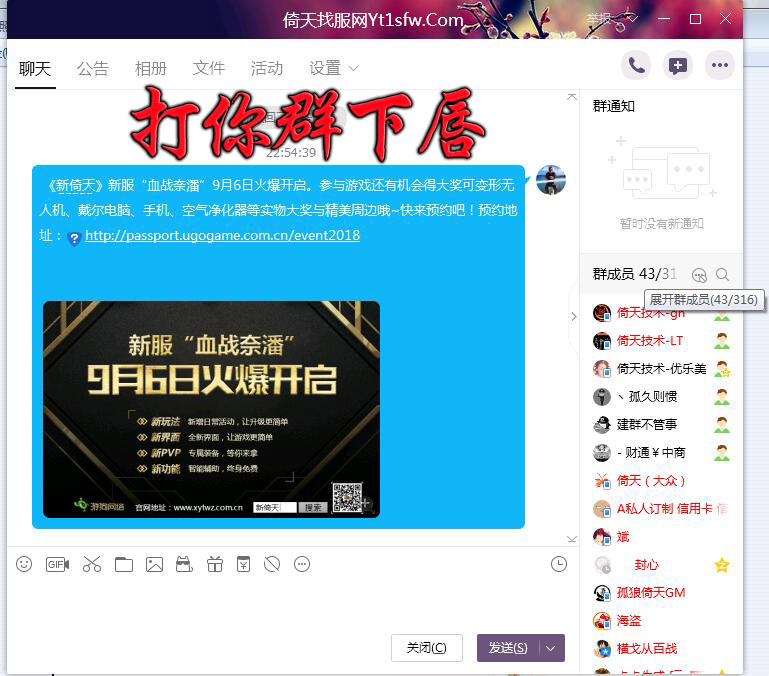Click the invite-to-chat plus bubble icon

[678, 65]
